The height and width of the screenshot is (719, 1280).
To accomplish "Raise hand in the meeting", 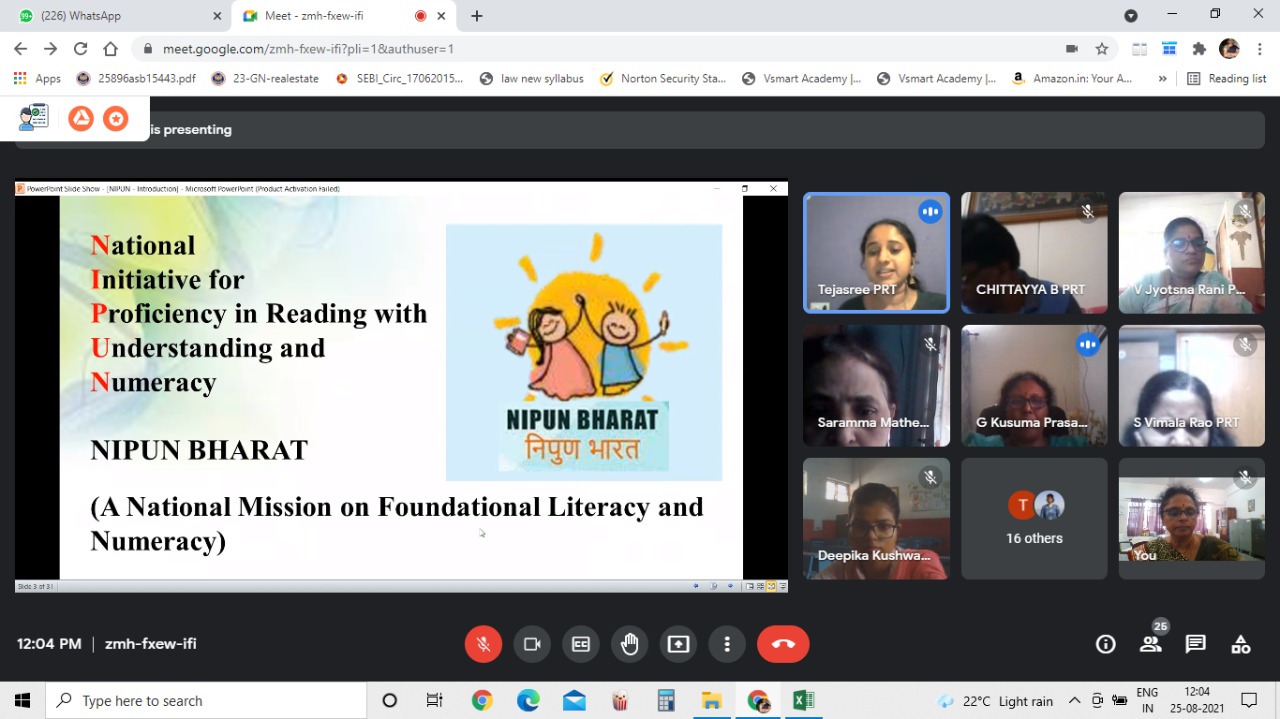I will 630,644.
